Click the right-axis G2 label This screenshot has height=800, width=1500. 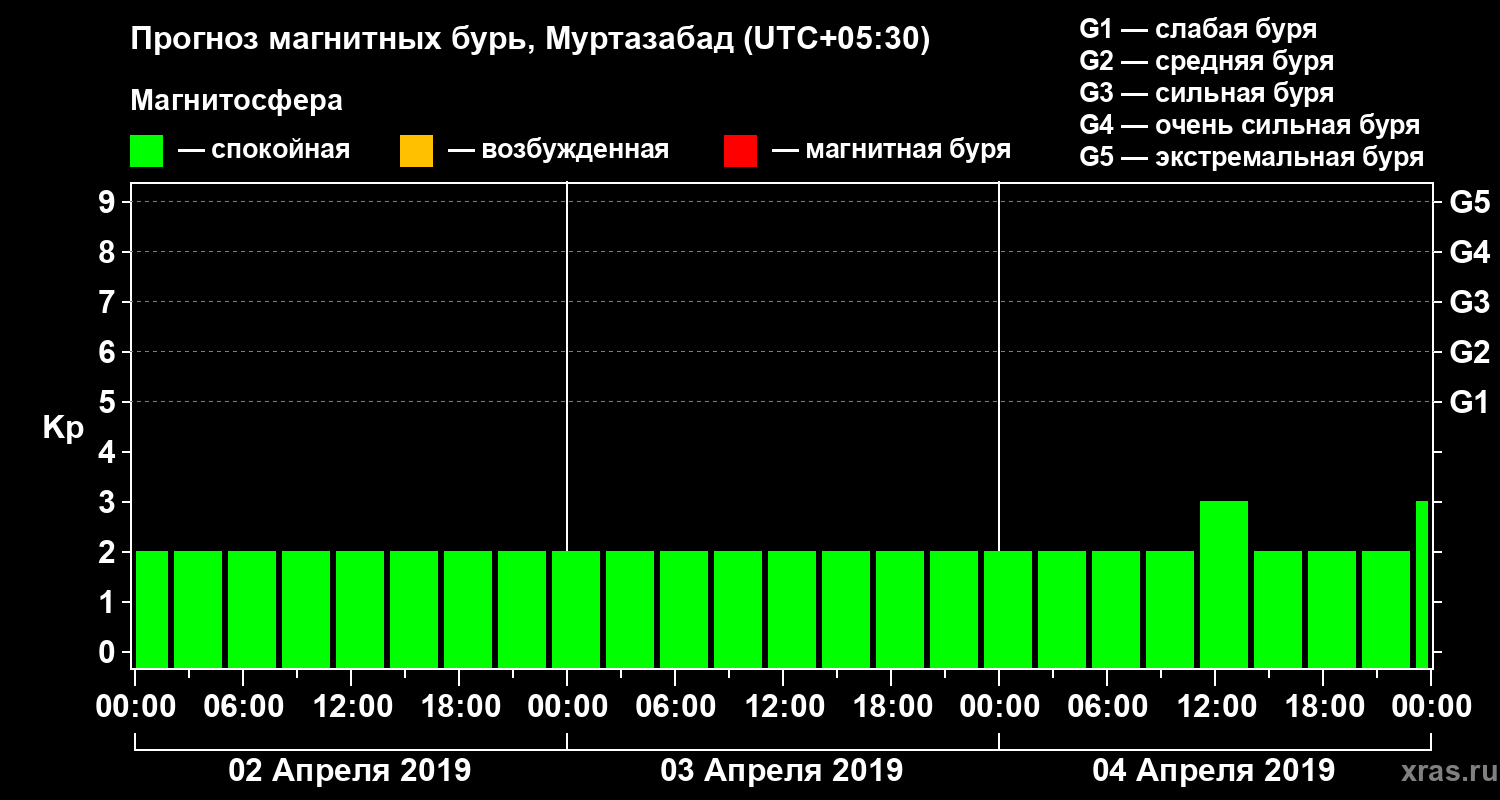coord(1469,352)
